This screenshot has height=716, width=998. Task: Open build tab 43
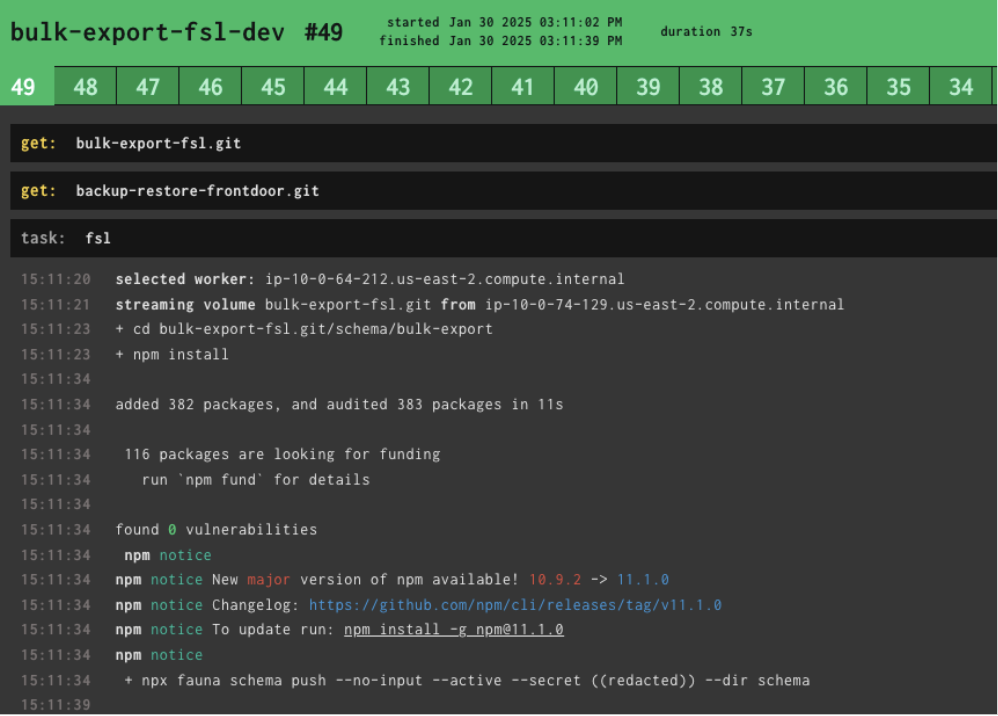click(398, 86)
